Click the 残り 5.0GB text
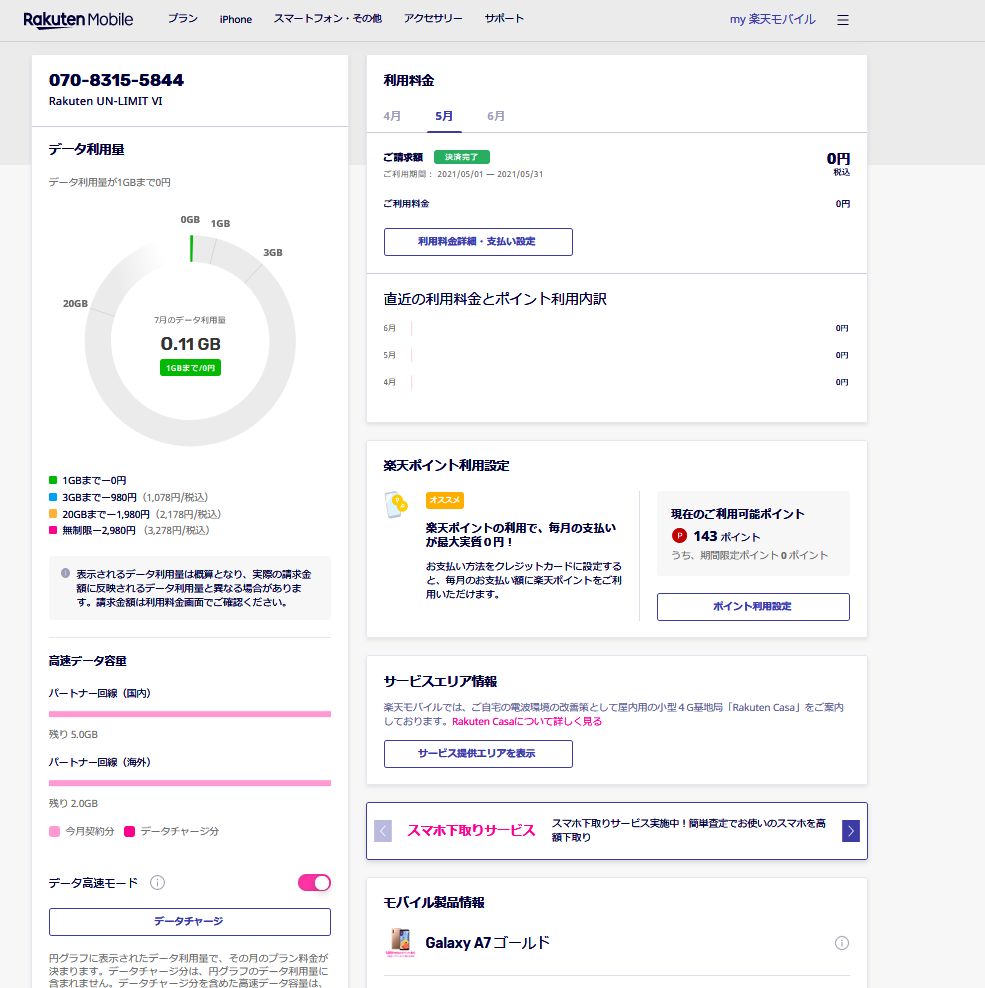The width and height of the screenshot is (985, 988). pyautogui.click(x=73, y=735)
